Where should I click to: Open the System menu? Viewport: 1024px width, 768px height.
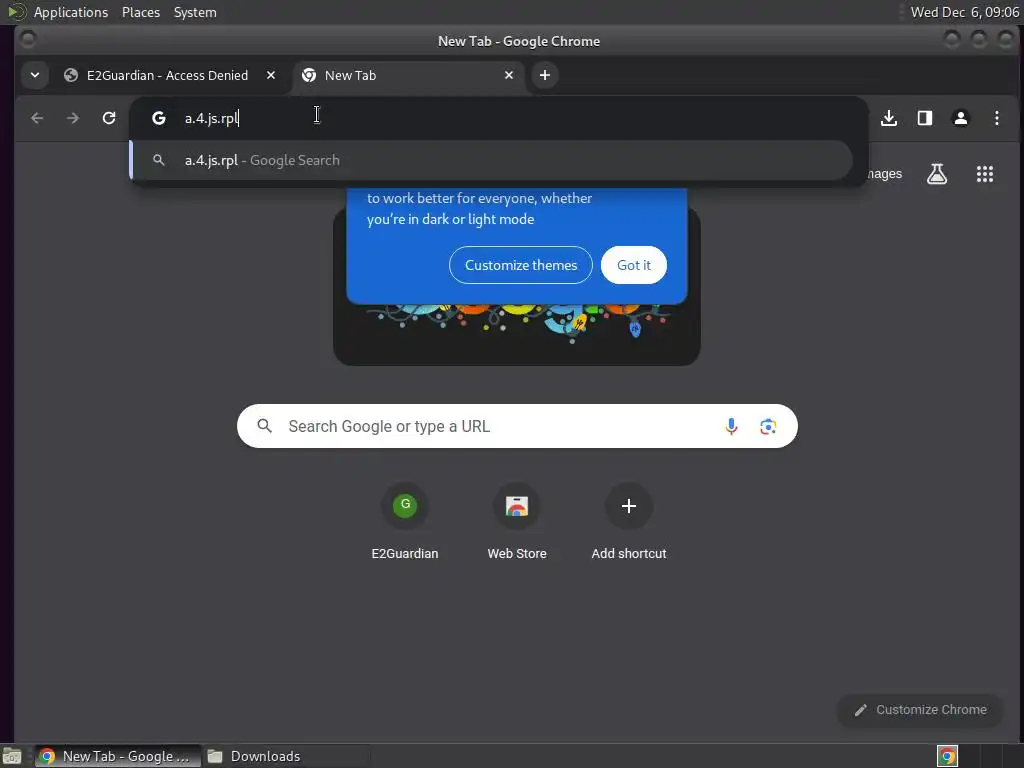pos(195,12)
